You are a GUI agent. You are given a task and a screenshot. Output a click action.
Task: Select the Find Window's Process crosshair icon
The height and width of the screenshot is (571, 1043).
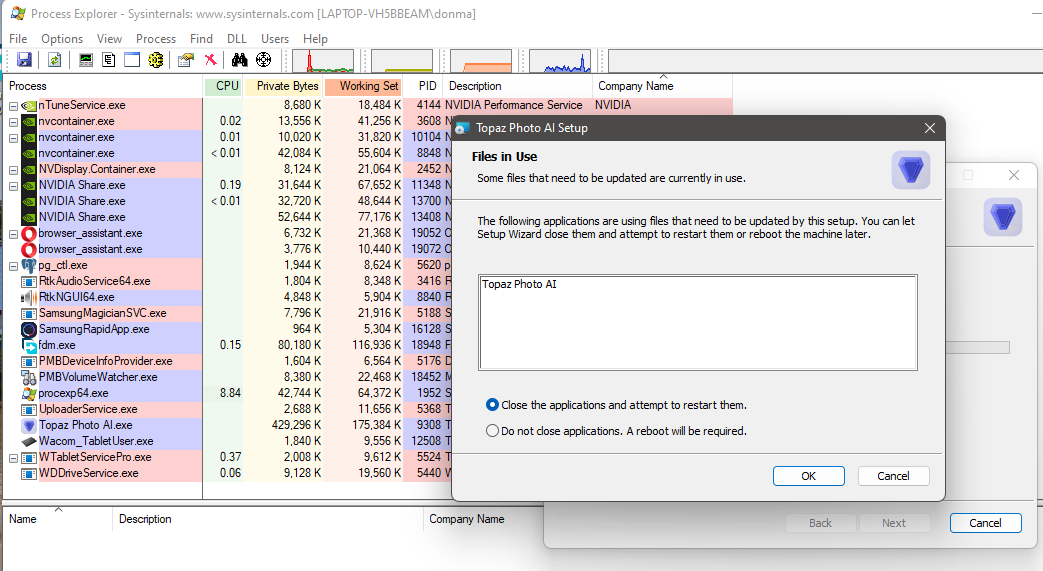263,60
